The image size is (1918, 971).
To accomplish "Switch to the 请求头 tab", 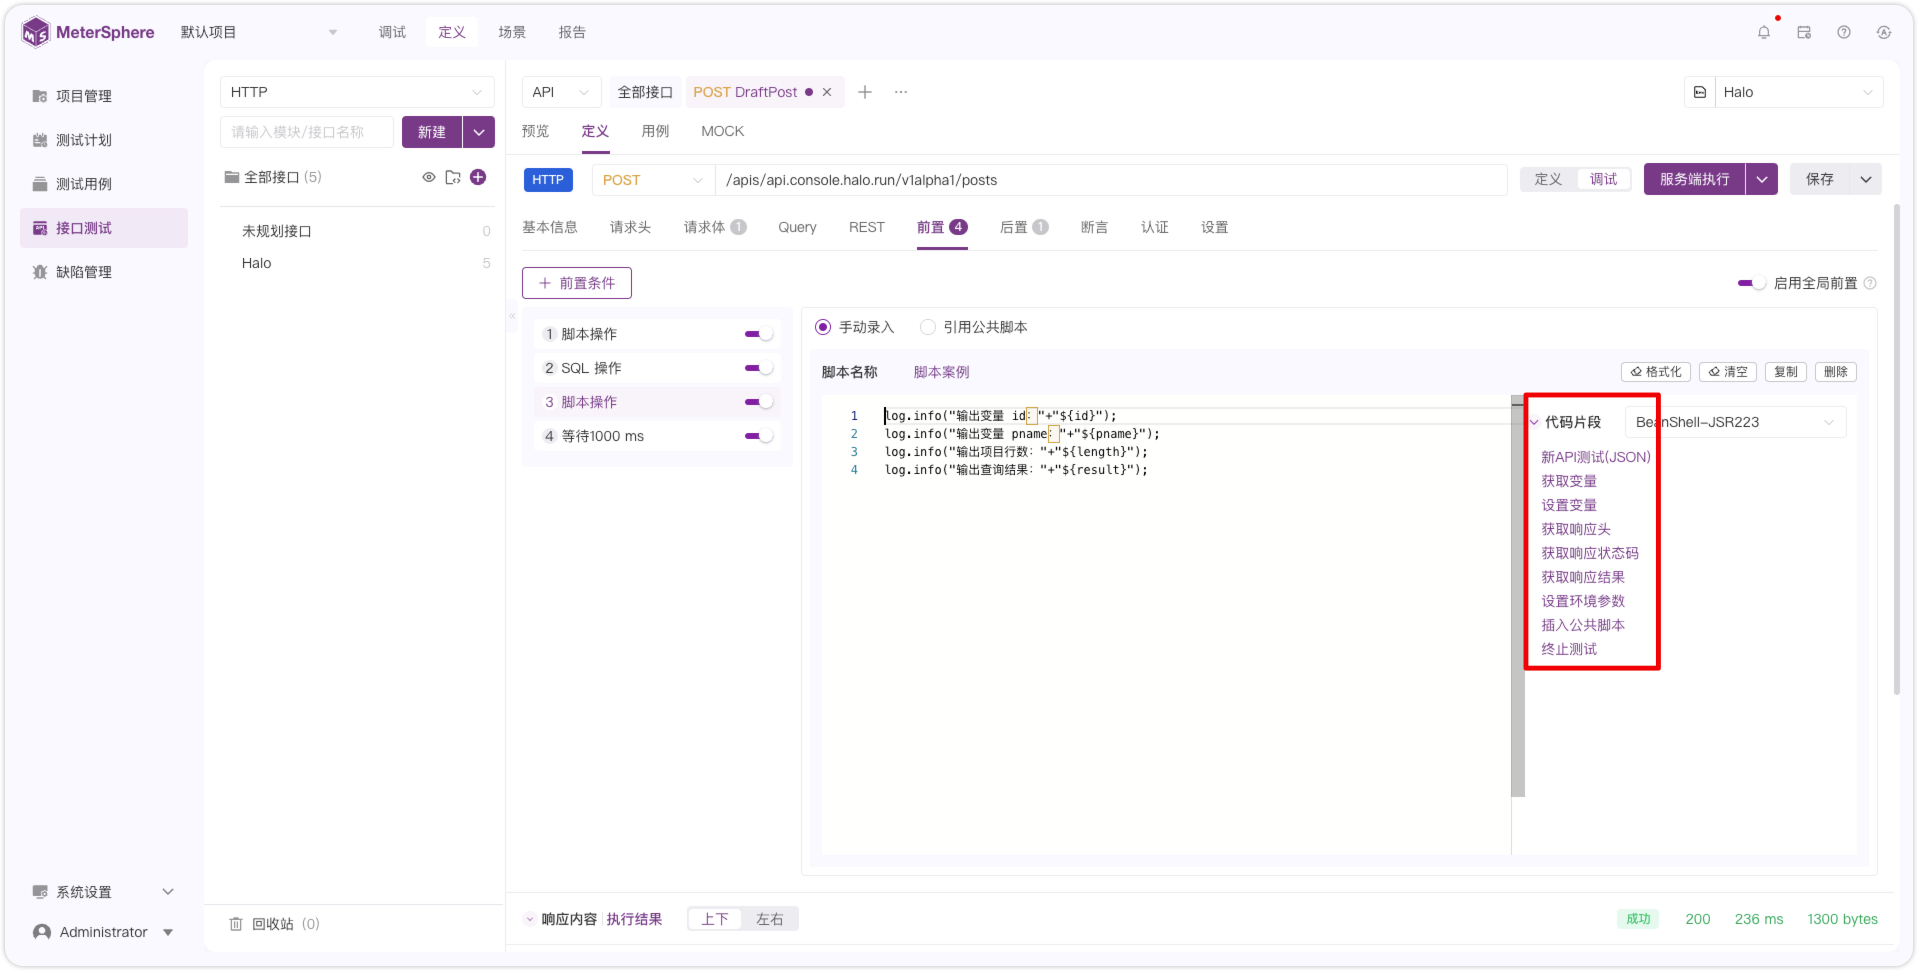I will (630, 227).
